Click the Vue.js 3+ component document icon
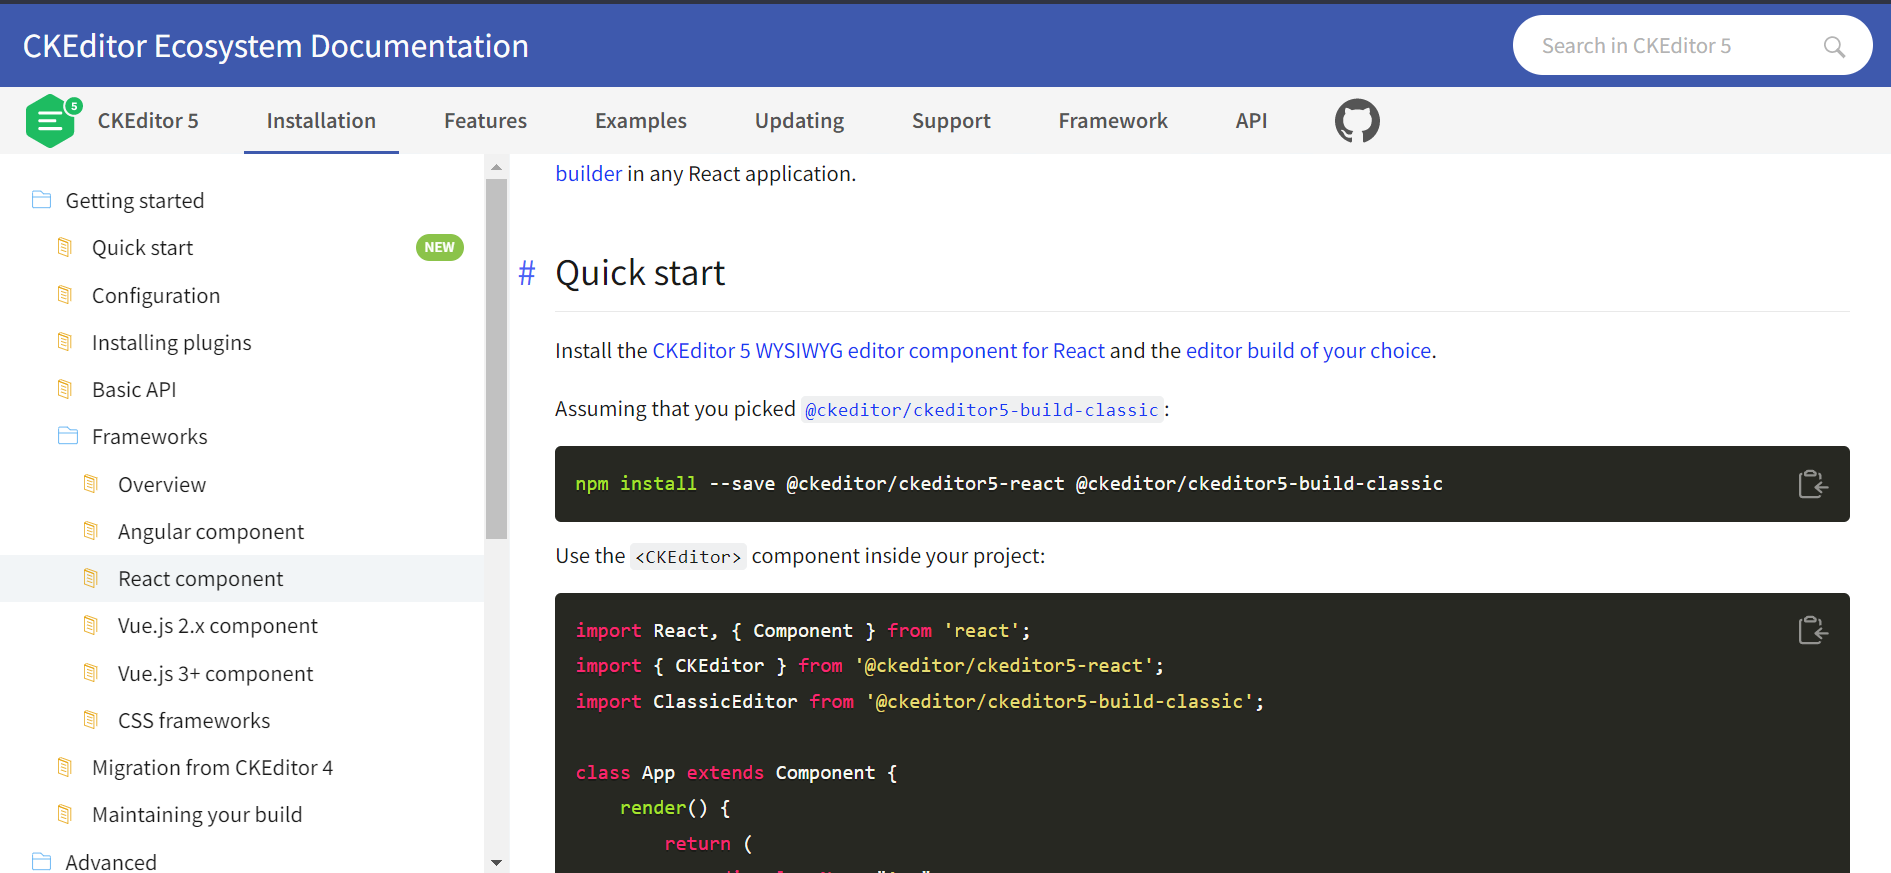This screenshot has width=1891, height=873. click(x=91, y=673)
